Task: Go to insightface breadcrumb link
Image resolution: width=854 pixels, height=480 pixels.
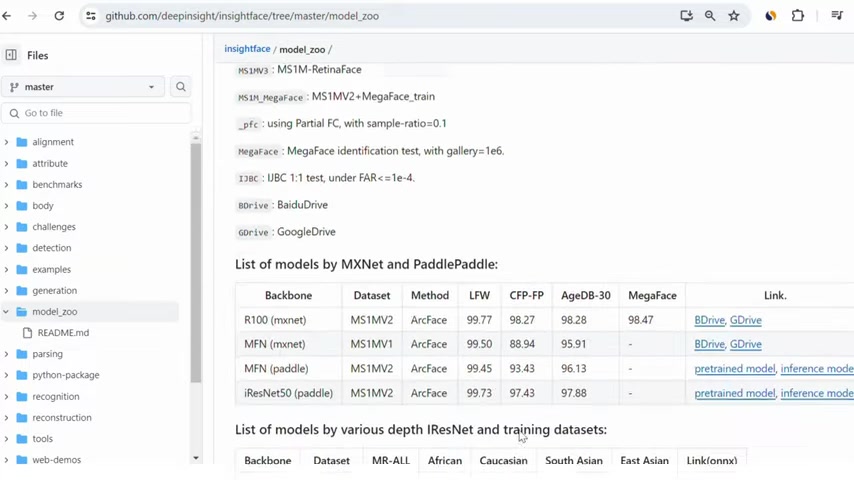Action: click(247, 49)
